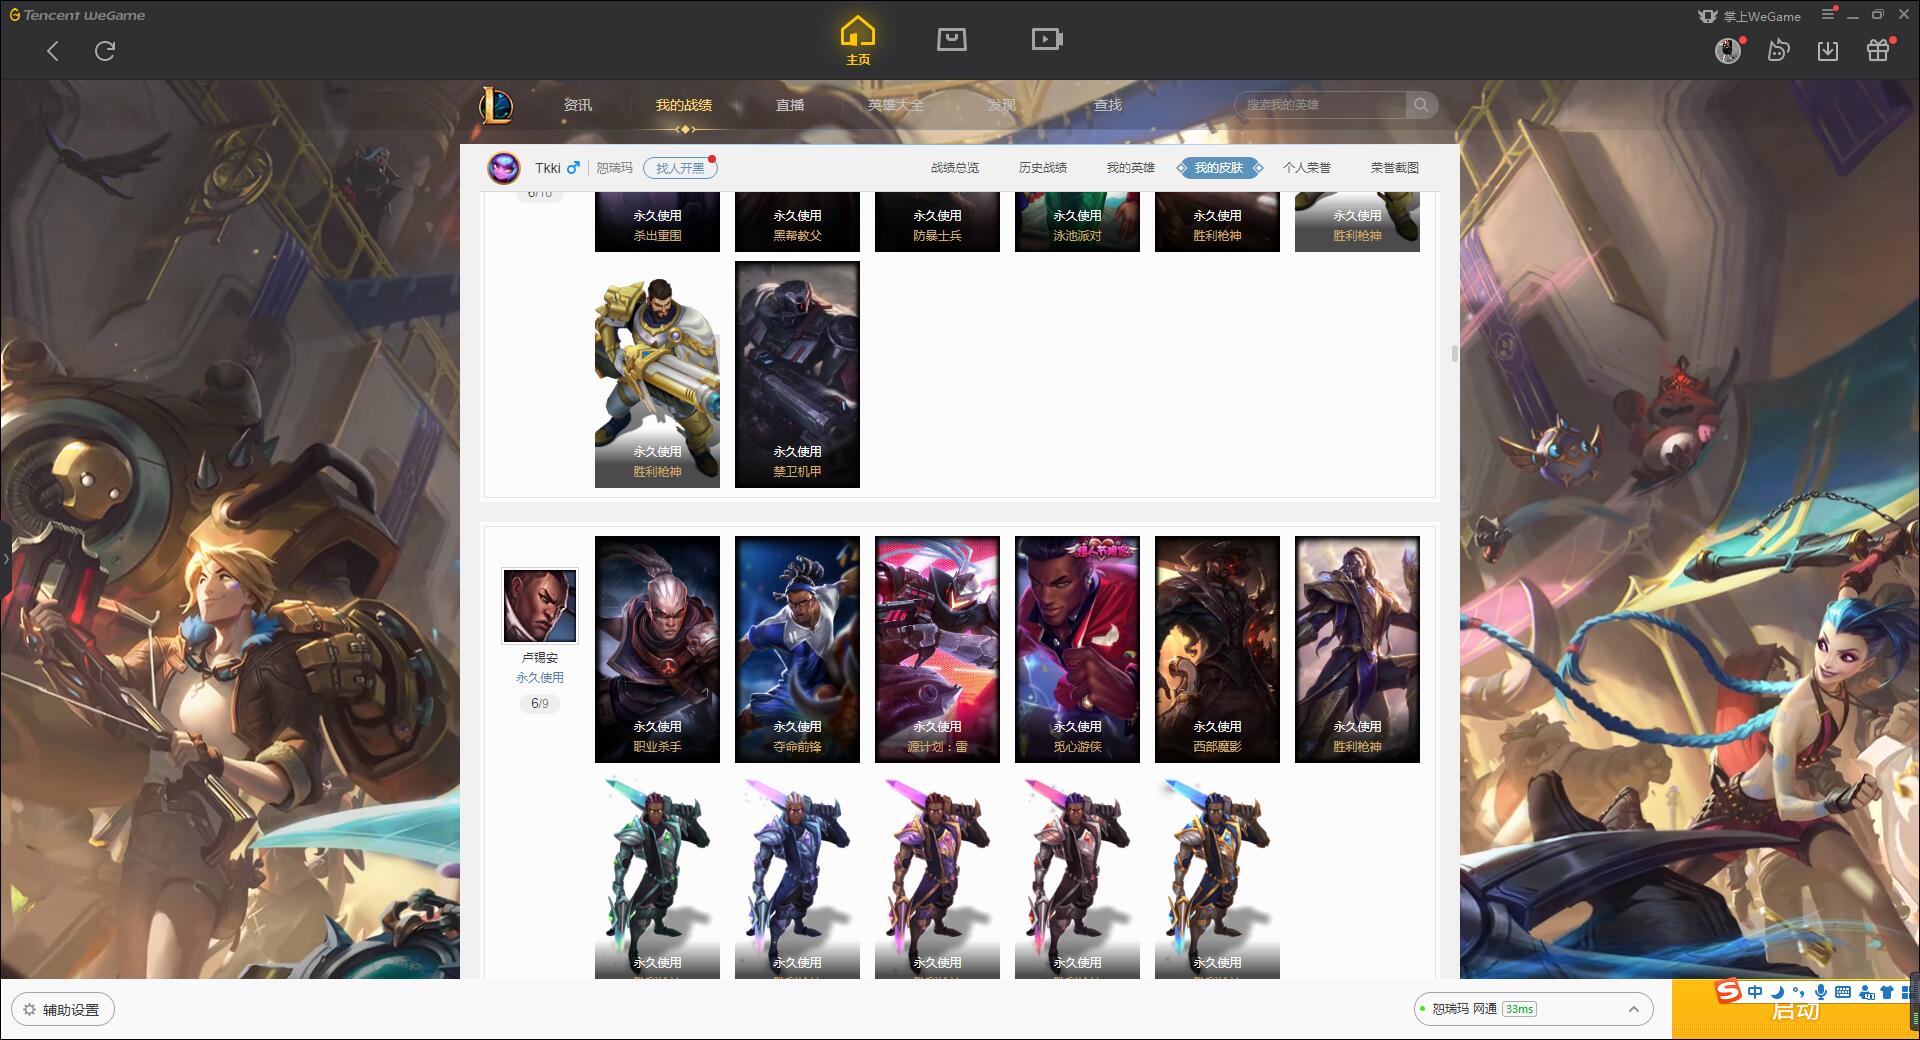Select the 源计划：雷 skin card

coord(937,650)
